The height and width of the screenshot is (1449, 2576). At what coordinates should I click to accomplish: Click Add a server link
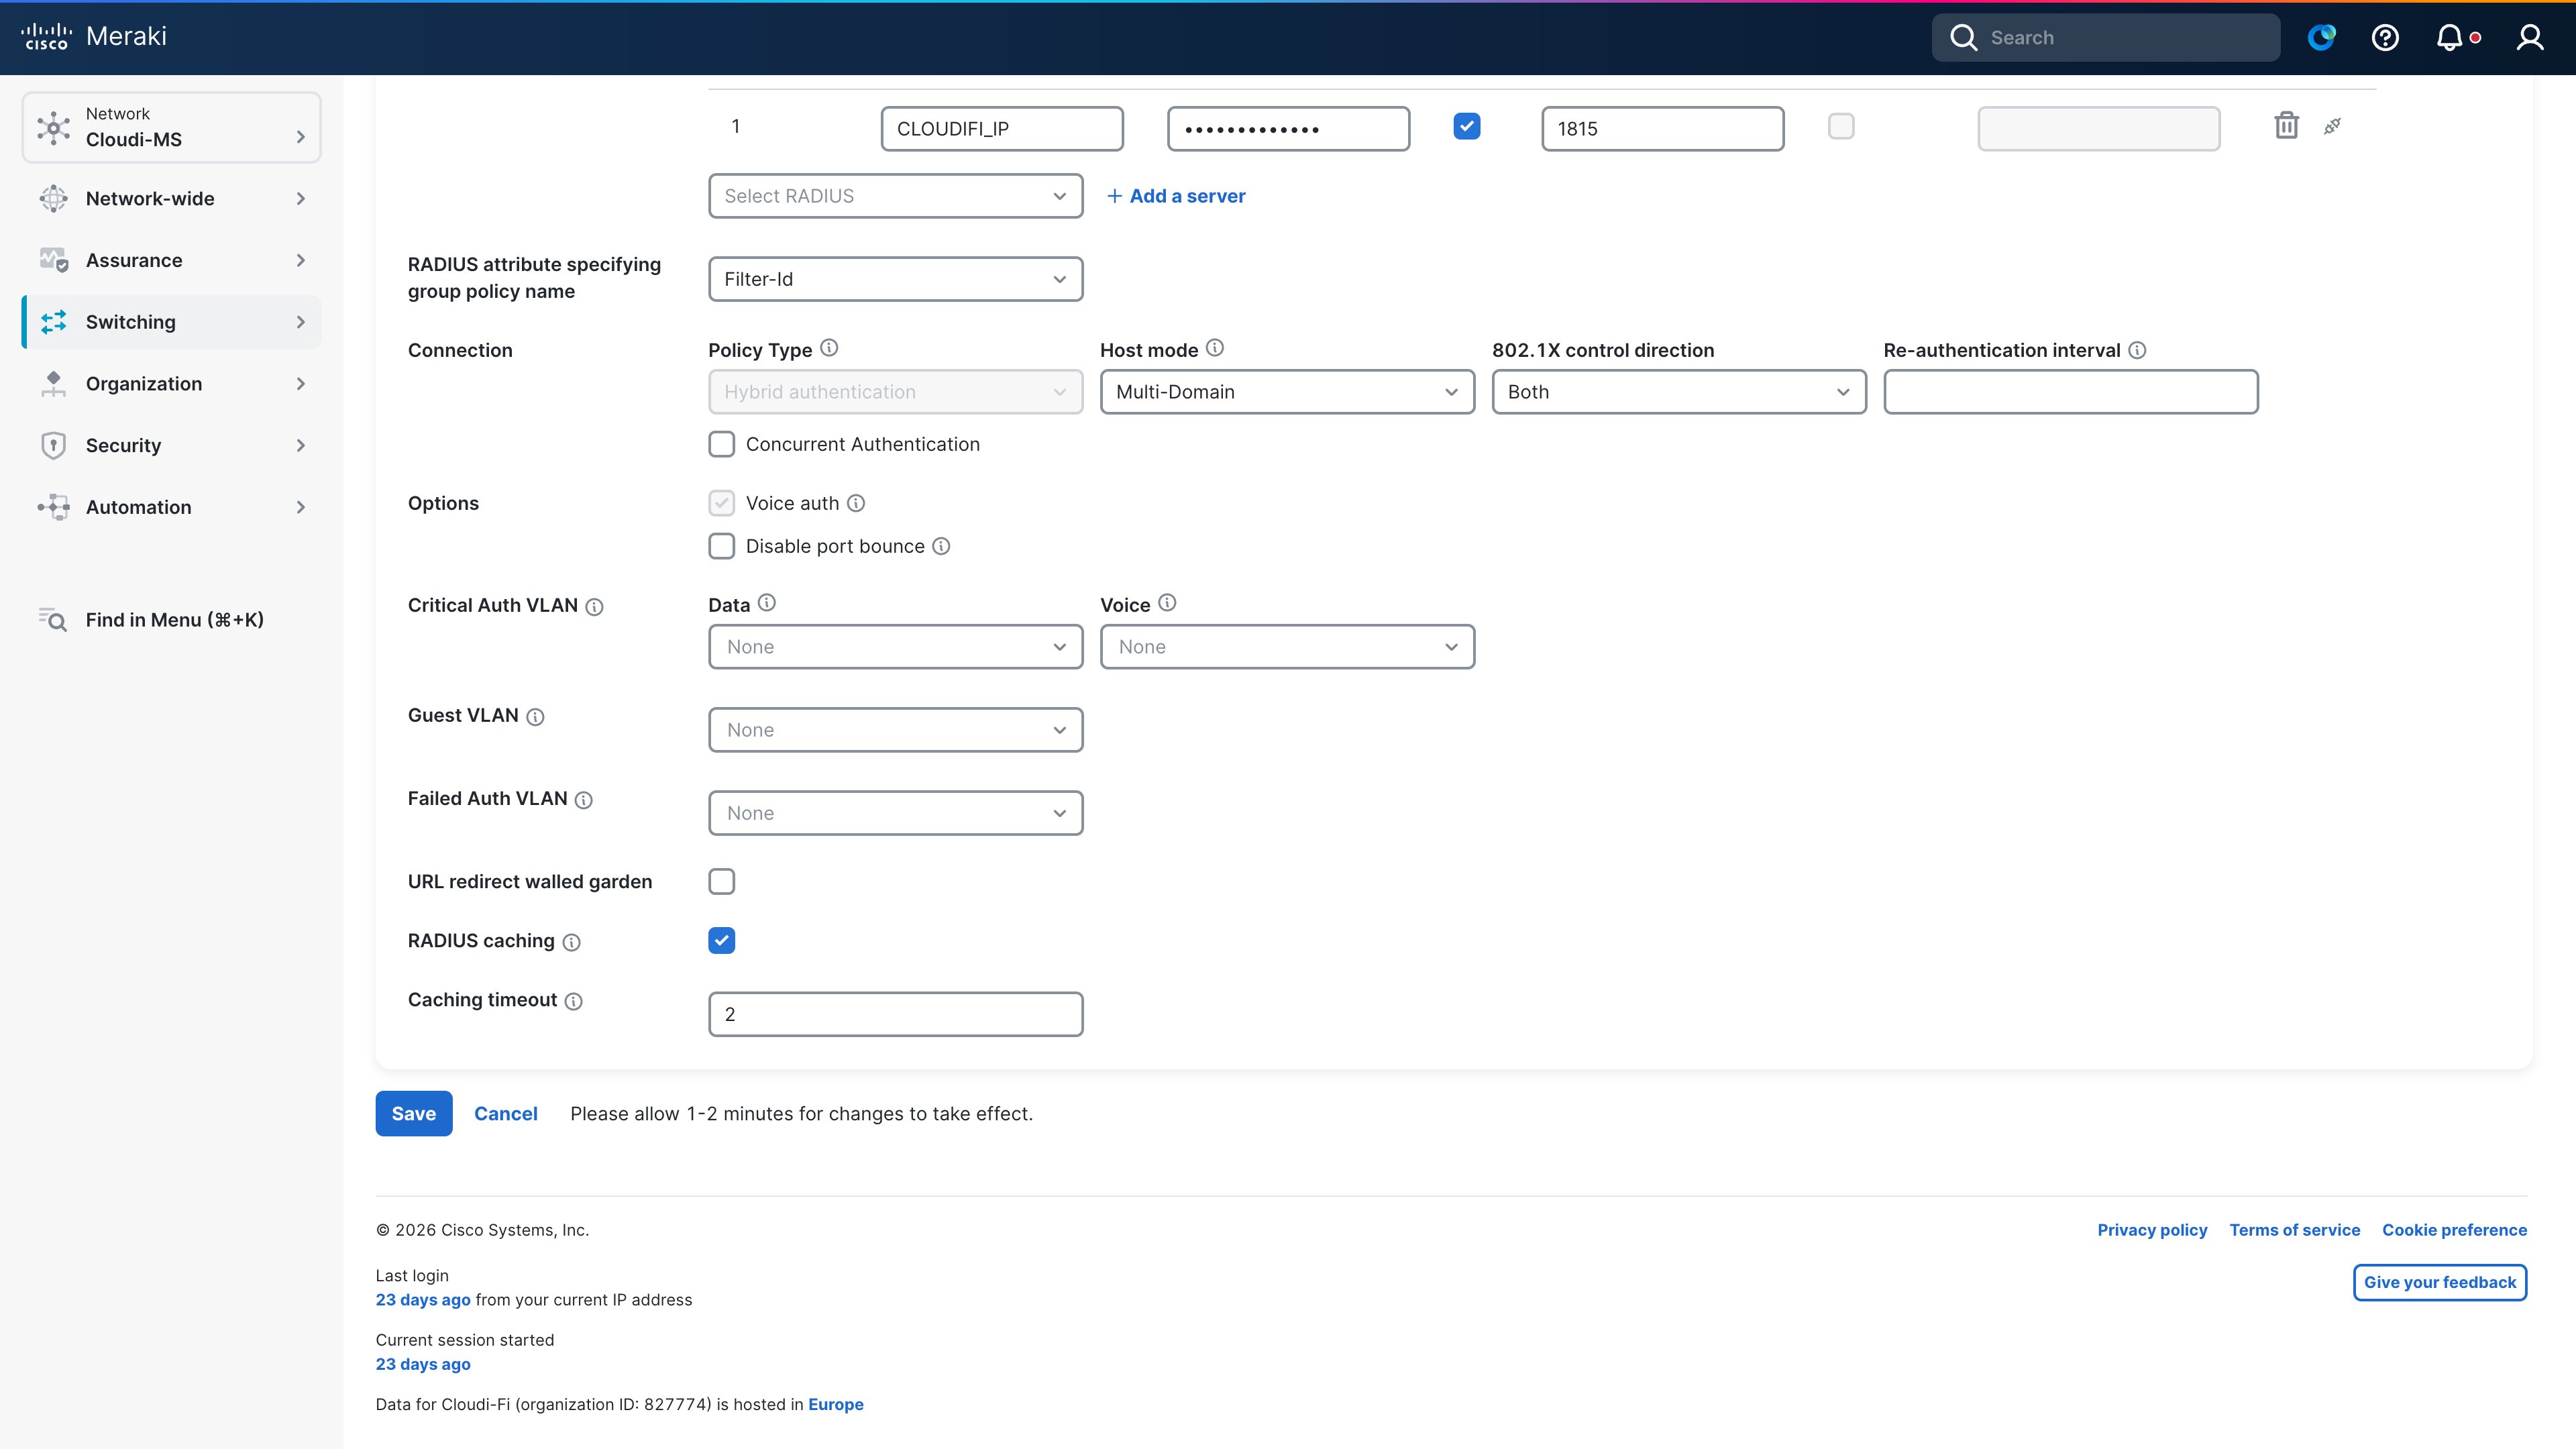(x=1176, y=196)
